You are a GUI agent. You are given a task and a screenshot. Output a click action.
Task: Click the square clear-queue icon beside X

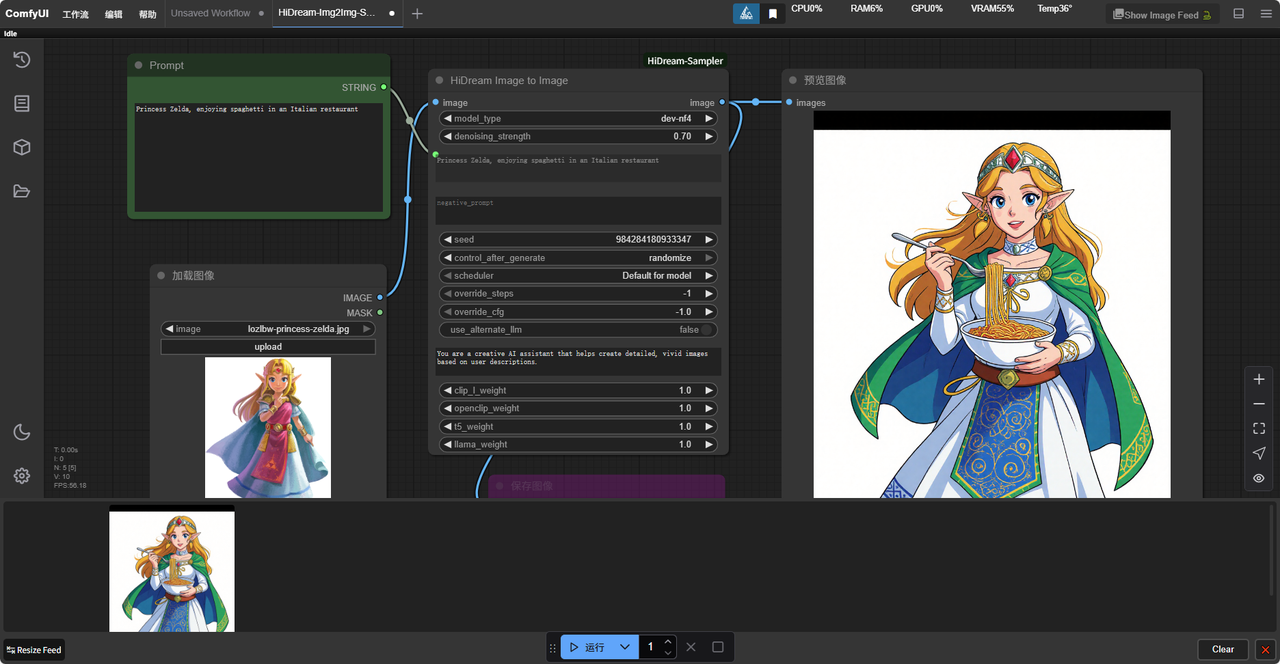(x=718, y=647)
